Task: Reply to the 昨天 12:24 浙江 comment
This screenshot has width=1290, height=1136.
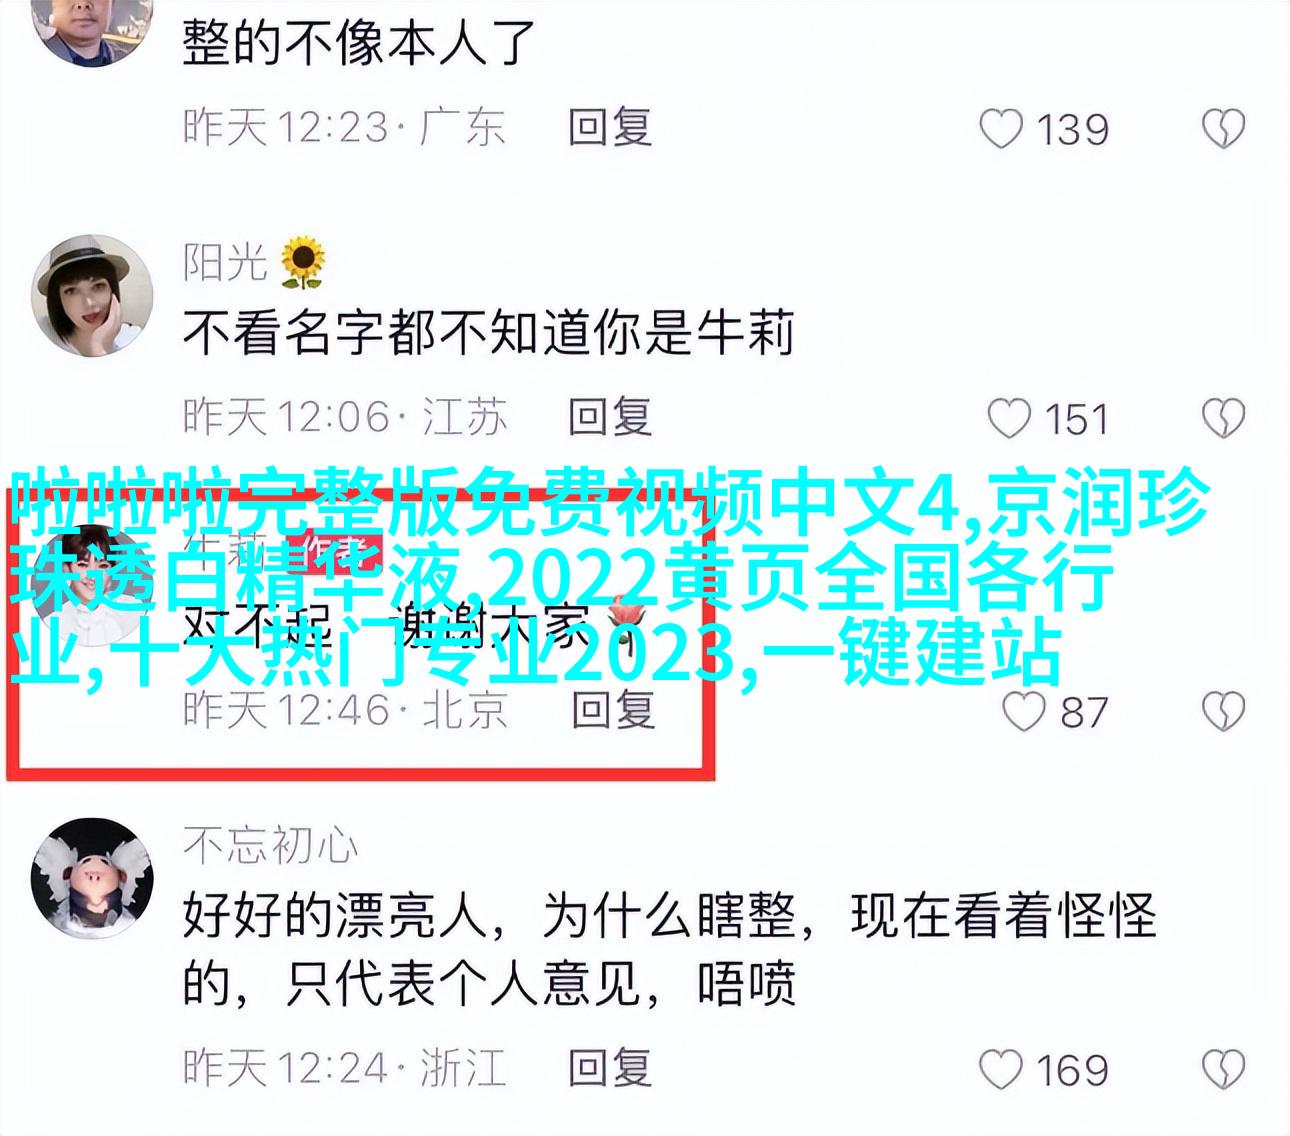Action: 610,1067
